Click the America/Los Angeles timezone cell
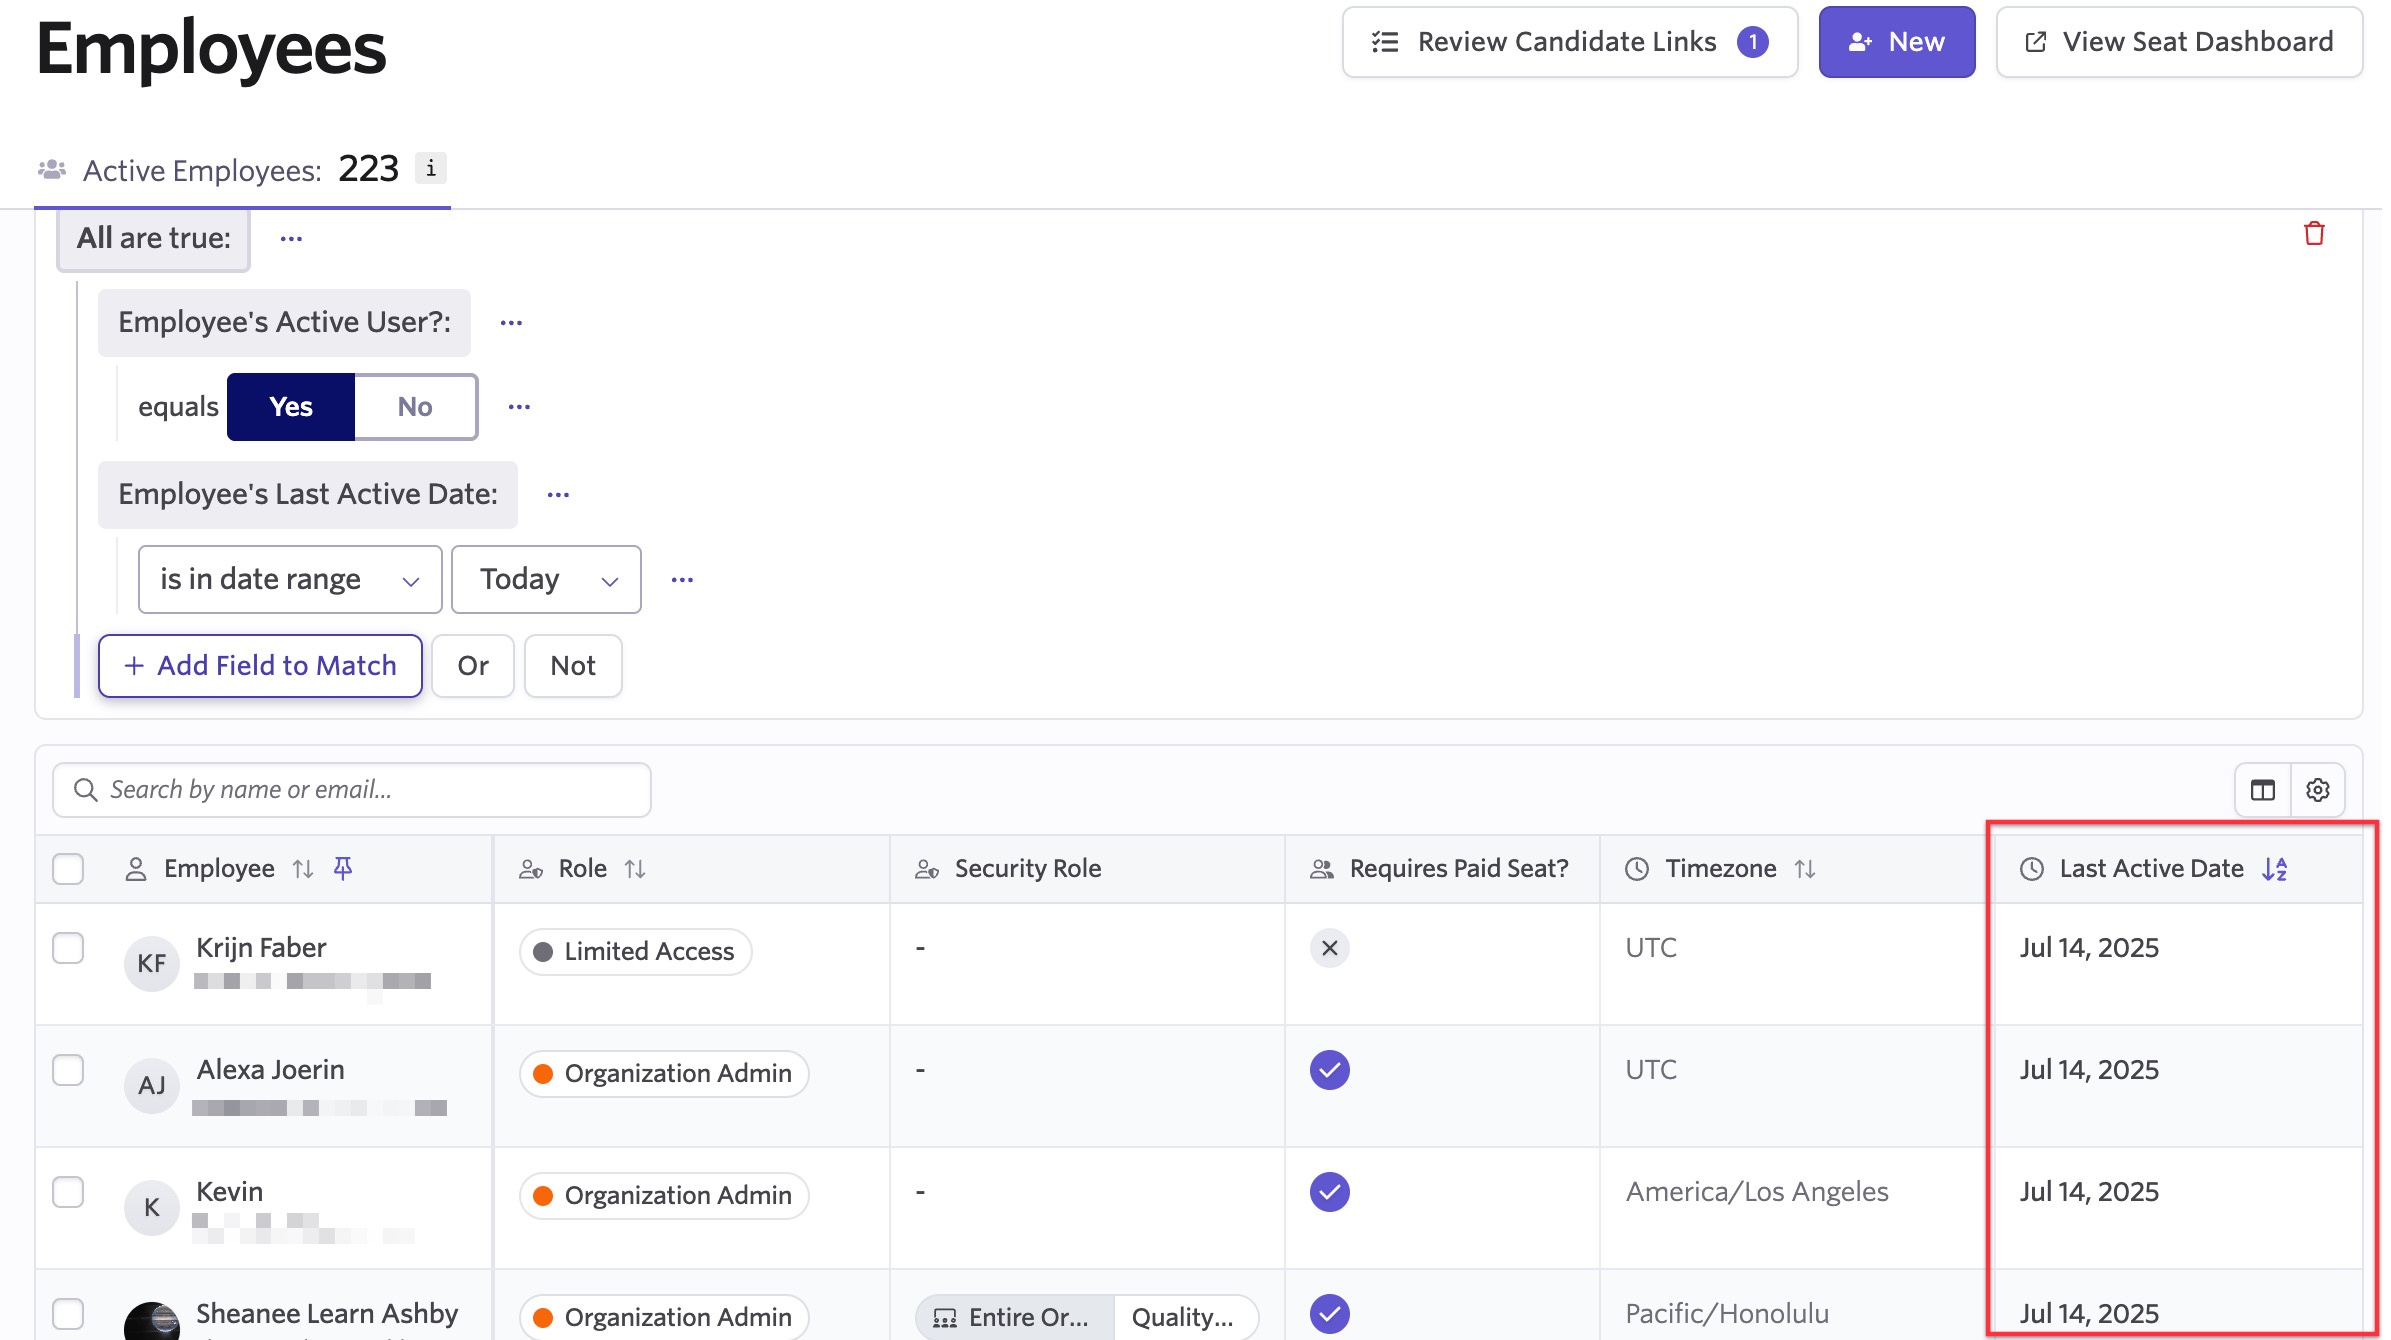 1757,1192
